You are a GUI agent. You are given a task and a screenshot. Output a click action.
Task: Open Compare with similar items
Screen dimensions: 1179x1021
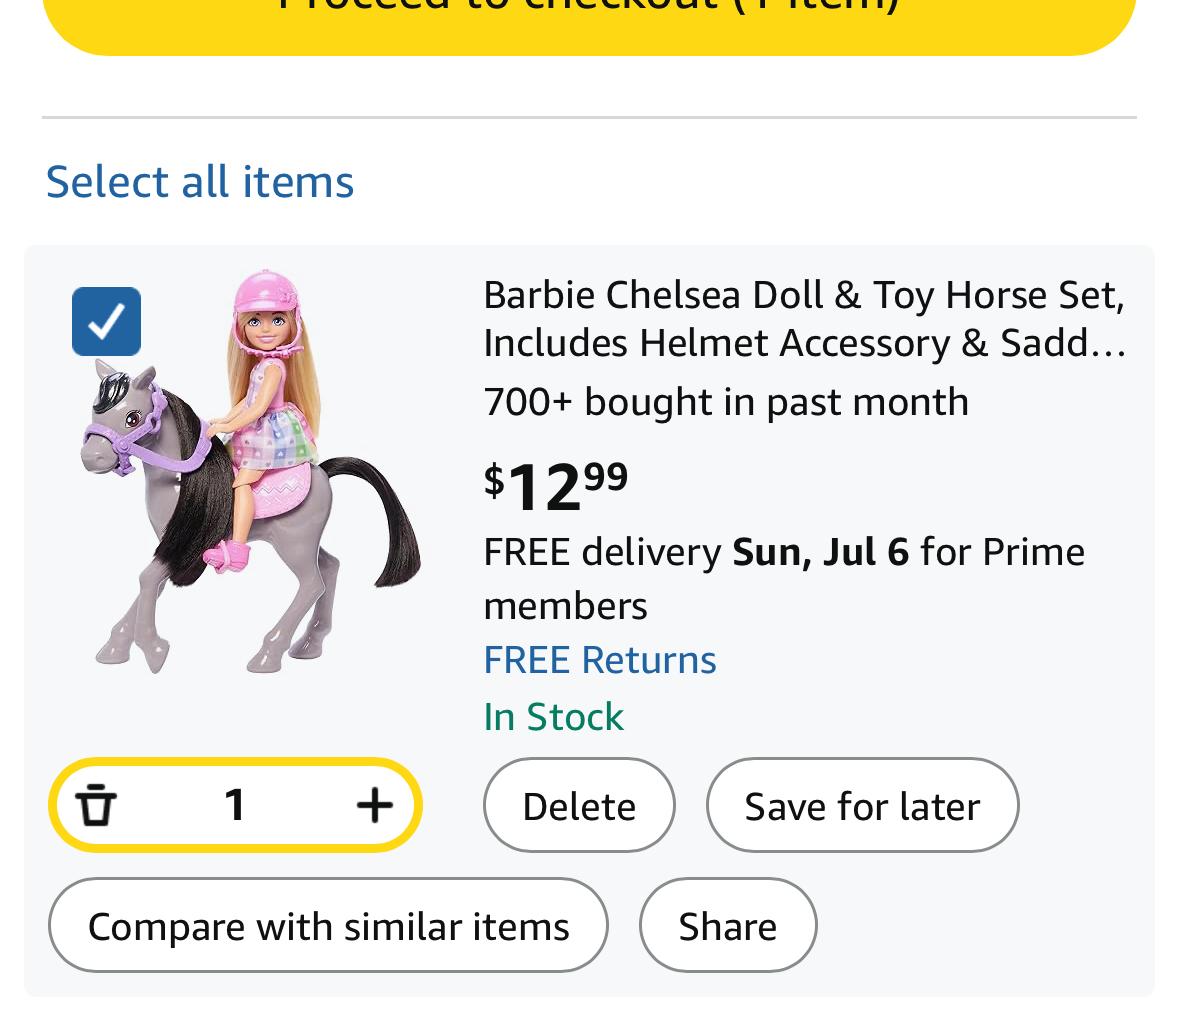coord(328,926)
